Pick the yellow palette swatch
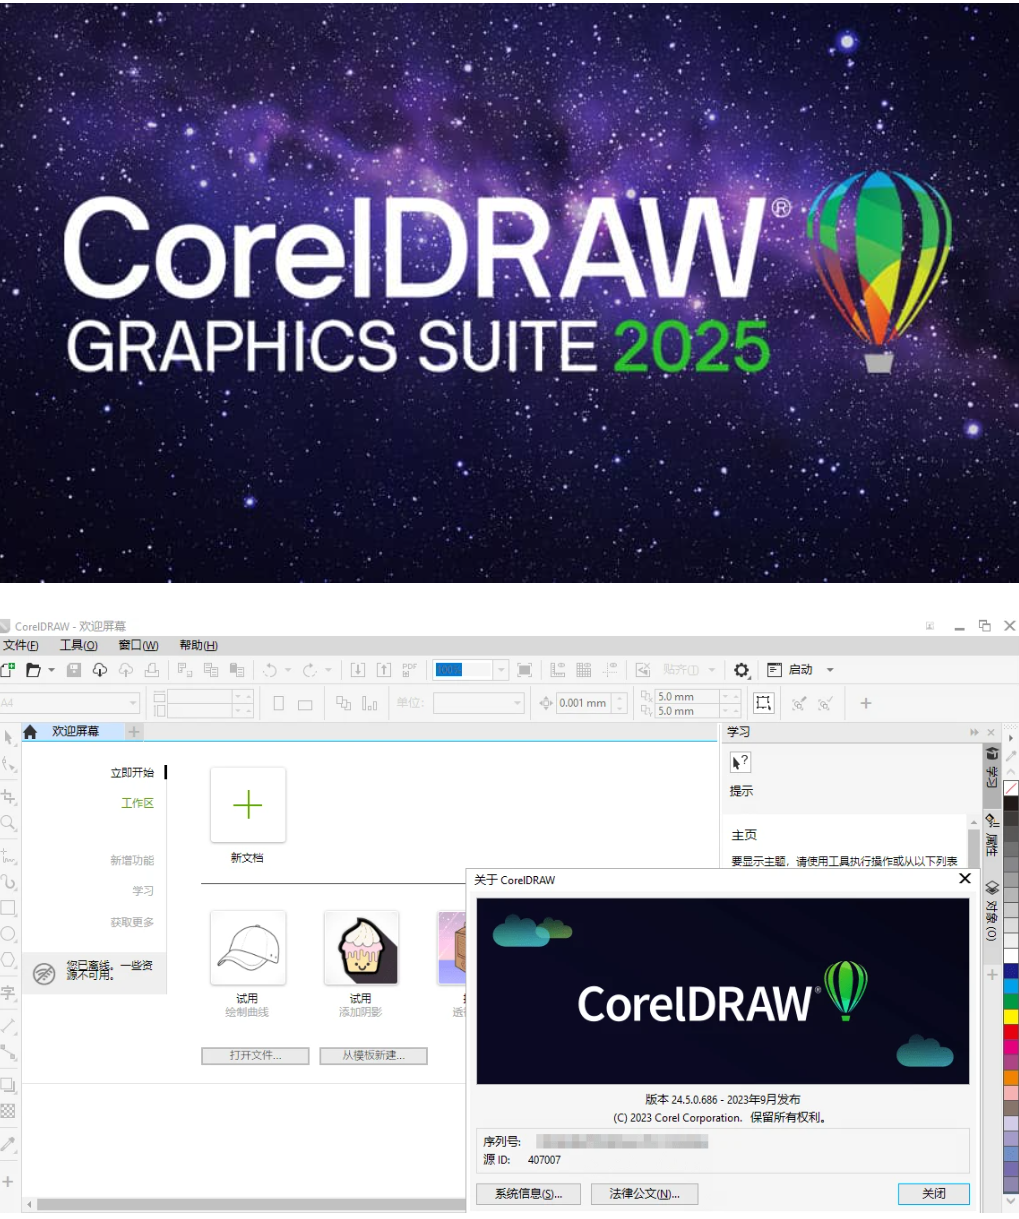Image resolution: width=1019 pixels, height=1219 pixels. click(1011, 1017)
